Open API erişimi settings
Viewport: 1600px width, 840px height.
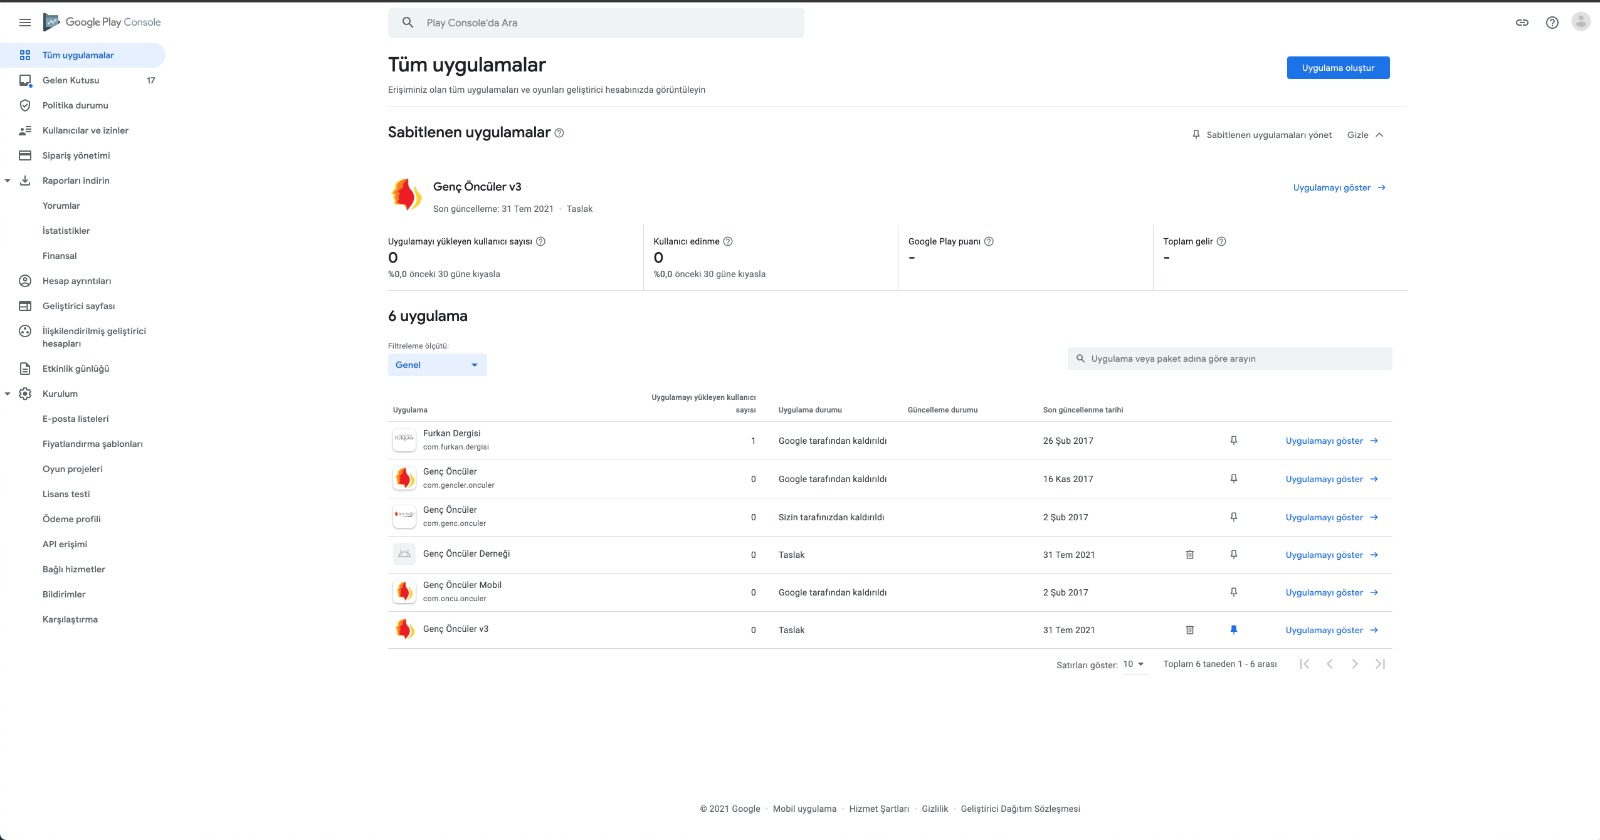tap(65, 544)
